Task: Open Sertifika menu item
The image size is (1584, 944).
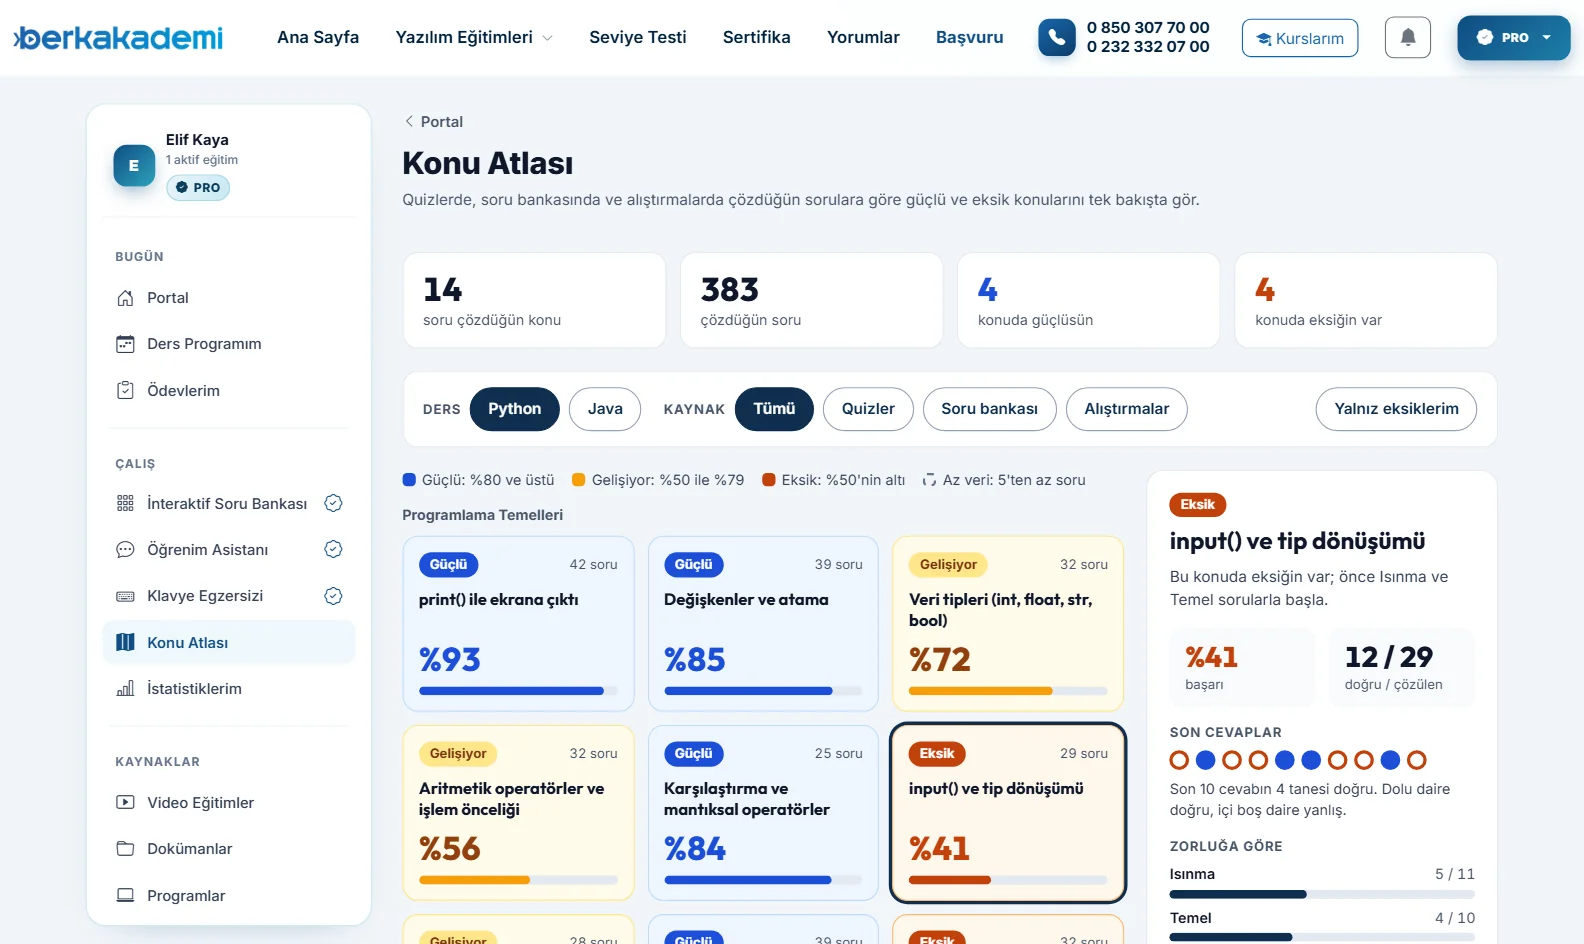Action: point(757,37)
